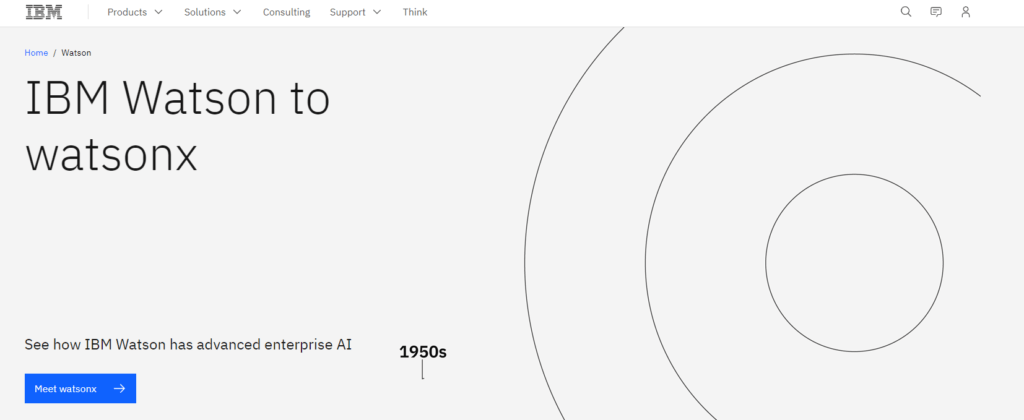Expand the Solutions dropdown chevron

237,12
